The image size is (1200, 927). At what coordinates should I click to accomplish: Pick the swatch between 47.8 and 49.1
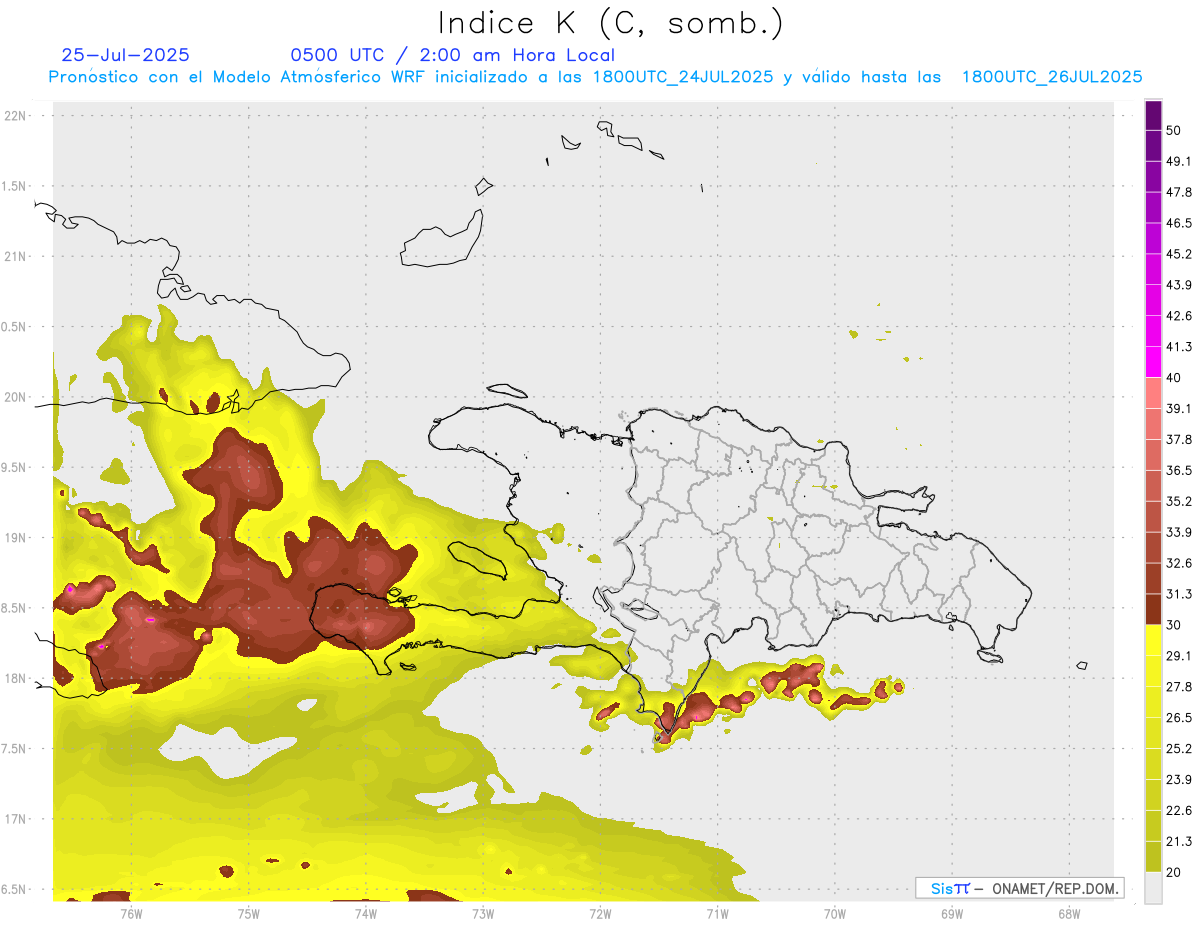tap(1153, 177)
